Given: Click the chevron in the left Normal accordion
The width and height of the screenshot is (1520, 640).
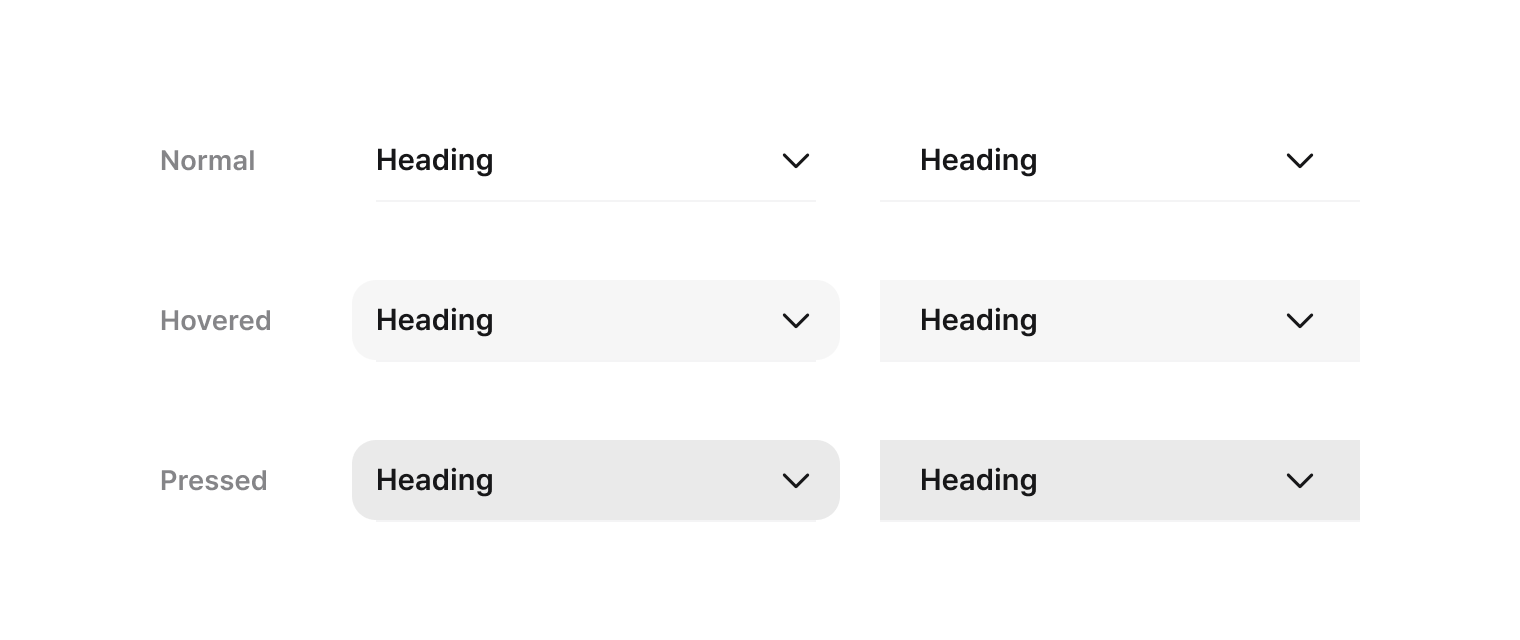Looking at the screenshot, I should coord(796,161).
